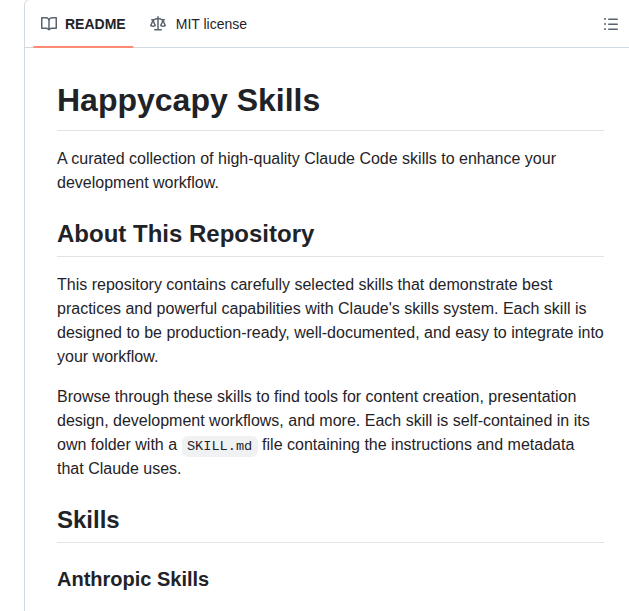
Task: Open the README tab
Action: [83, 24]
